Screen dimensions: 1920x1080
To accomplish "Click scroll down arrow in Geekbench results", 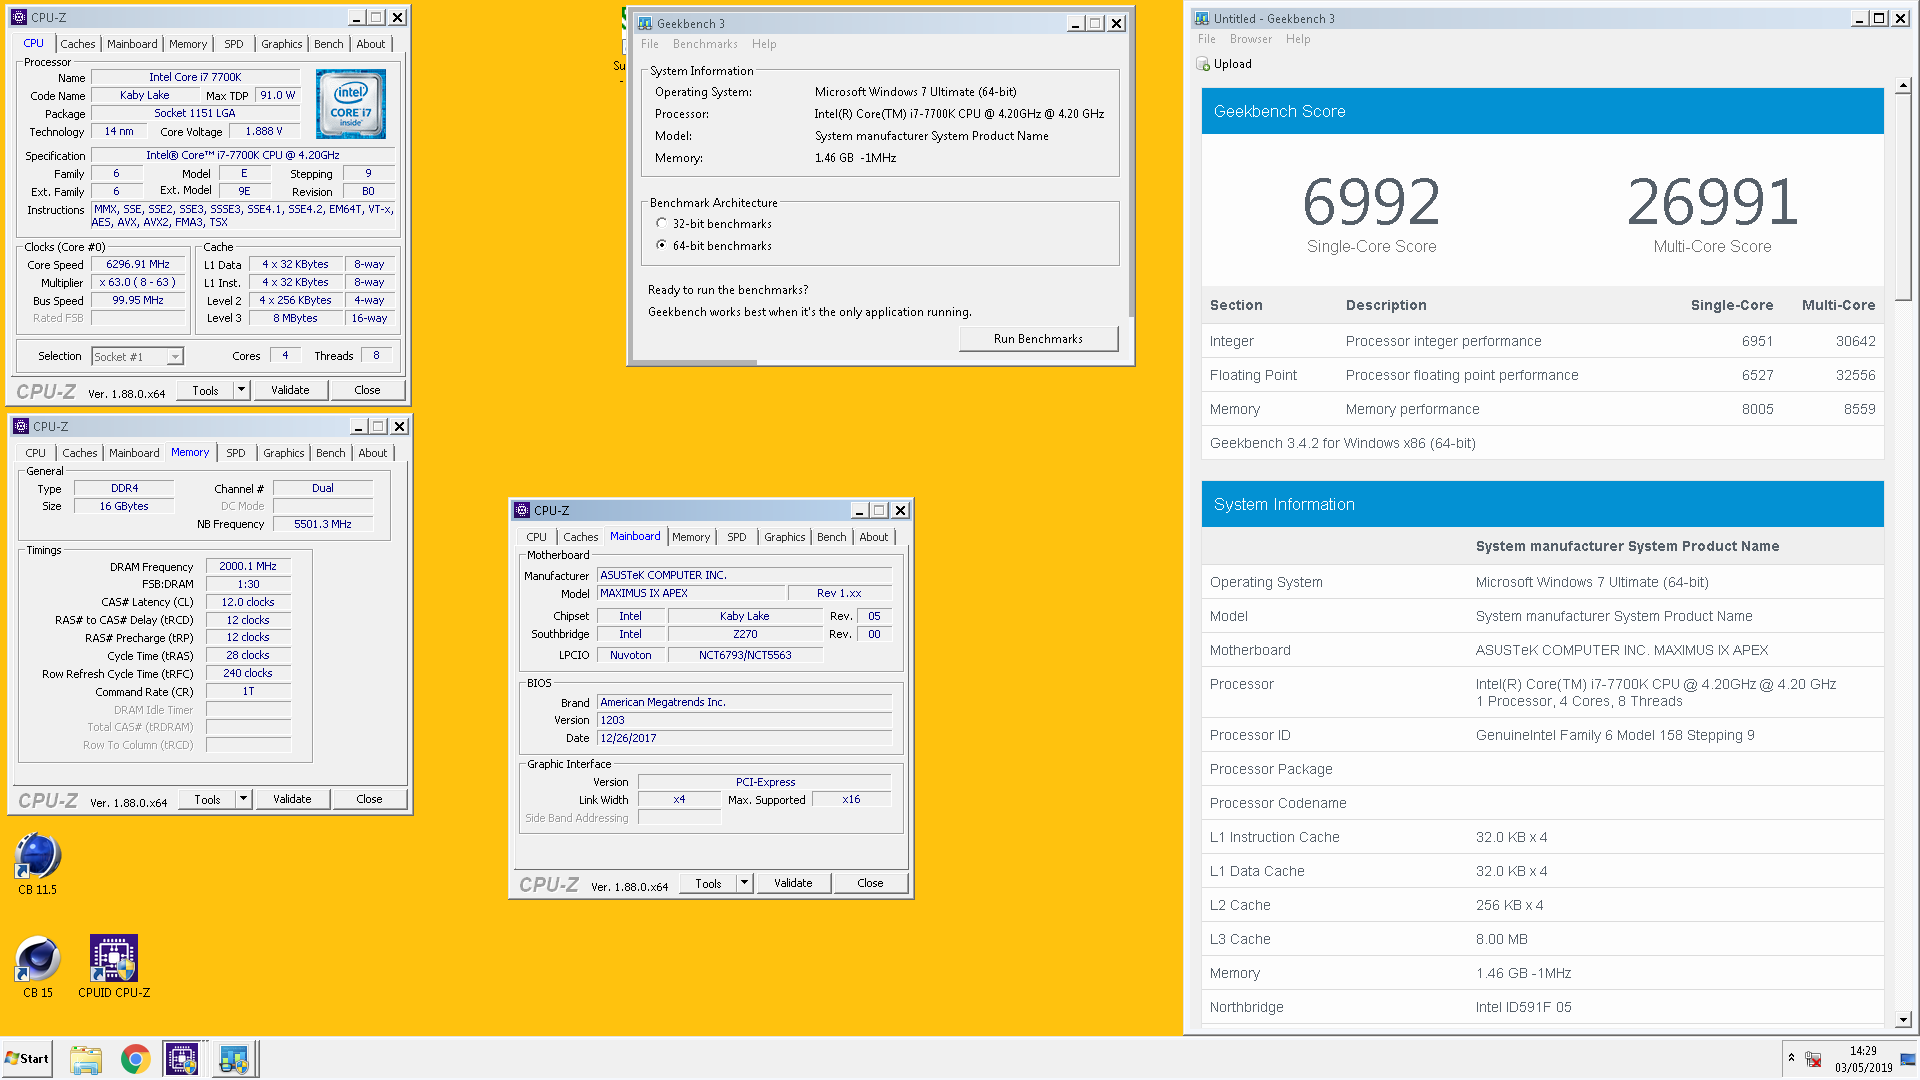I will (1903, 1020).
